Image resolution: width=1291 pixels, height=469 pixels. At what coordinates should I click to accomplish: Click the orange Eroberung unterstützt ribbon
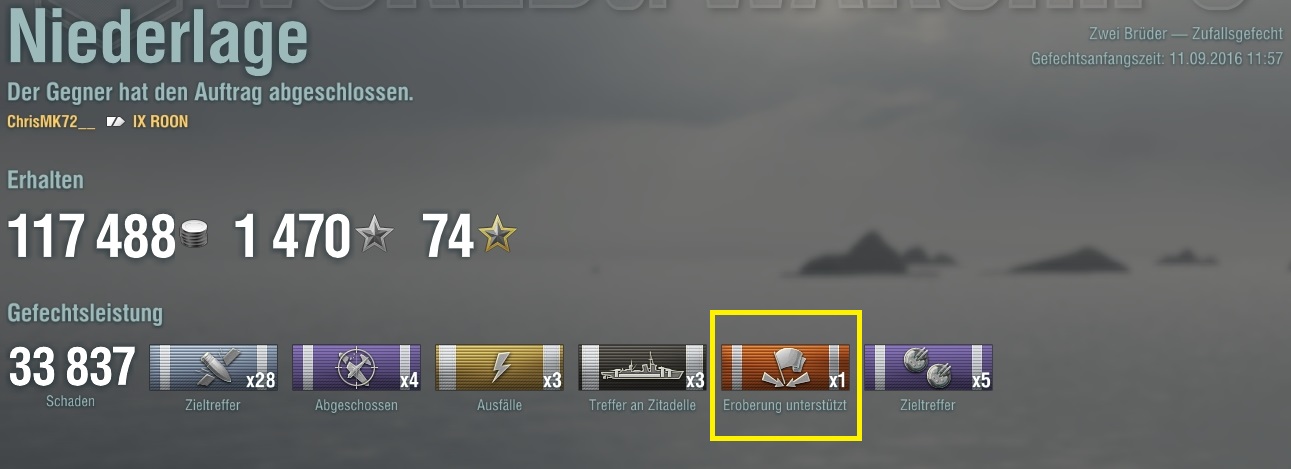(x=785, y=367)
